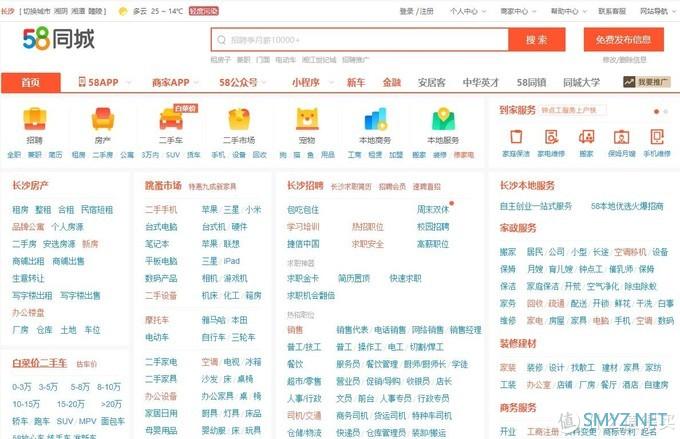Click the 我要推广 chart badge
680x439 pixels.
coord(647,82)
